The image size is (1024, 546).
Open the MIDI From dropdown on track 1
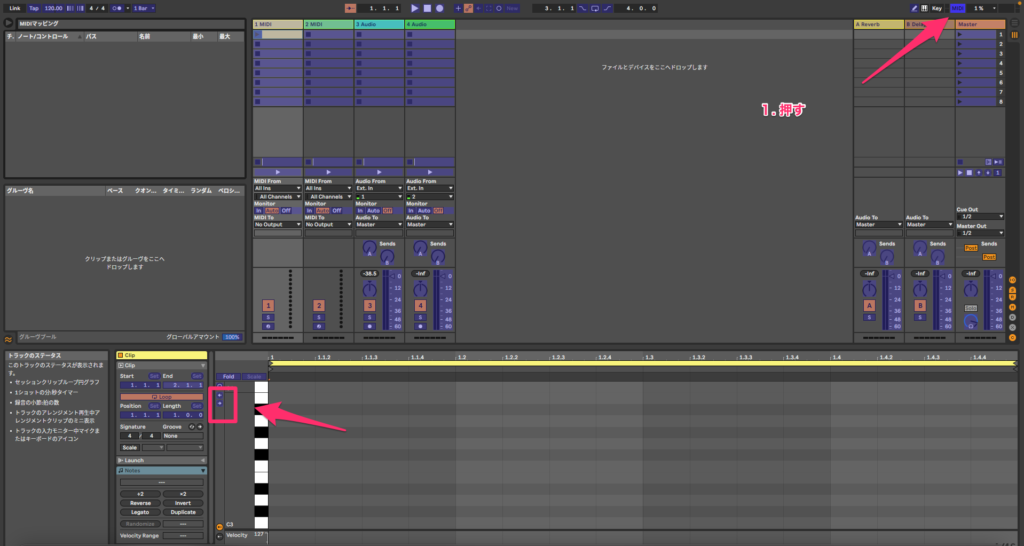point(277,187)
